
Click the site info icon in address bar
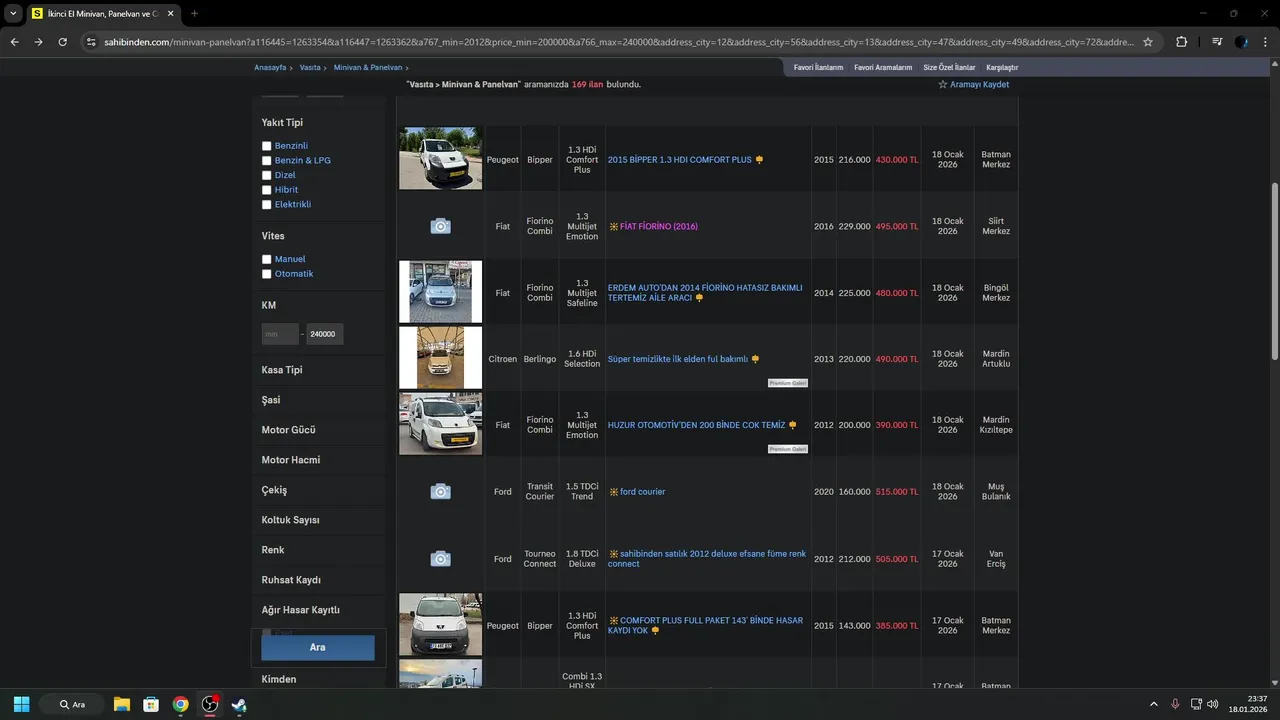pyautogui.click(x=91, y=42)
